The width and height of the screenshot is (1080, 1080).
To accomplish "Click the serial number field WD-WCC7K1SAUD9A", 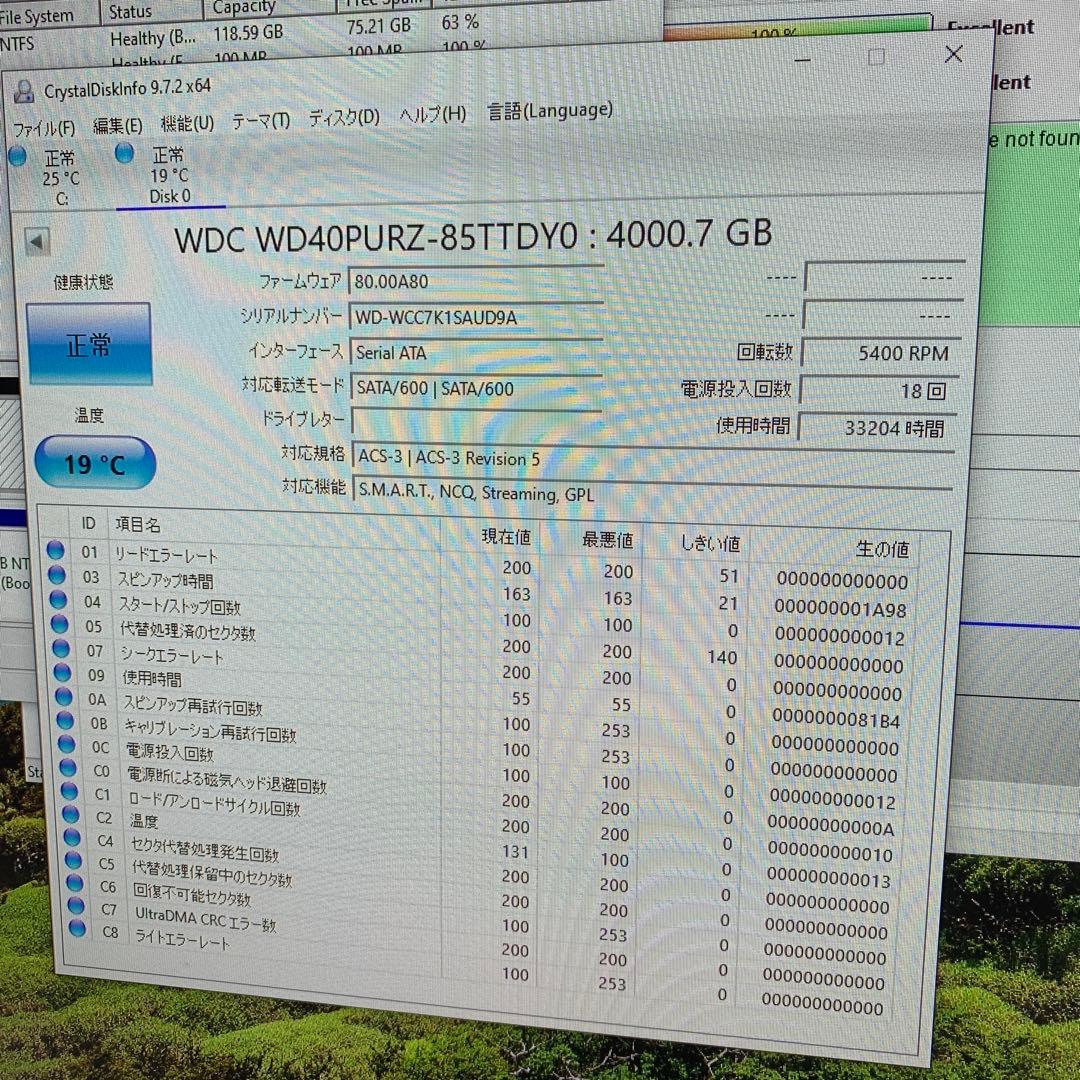I will 476,317.
